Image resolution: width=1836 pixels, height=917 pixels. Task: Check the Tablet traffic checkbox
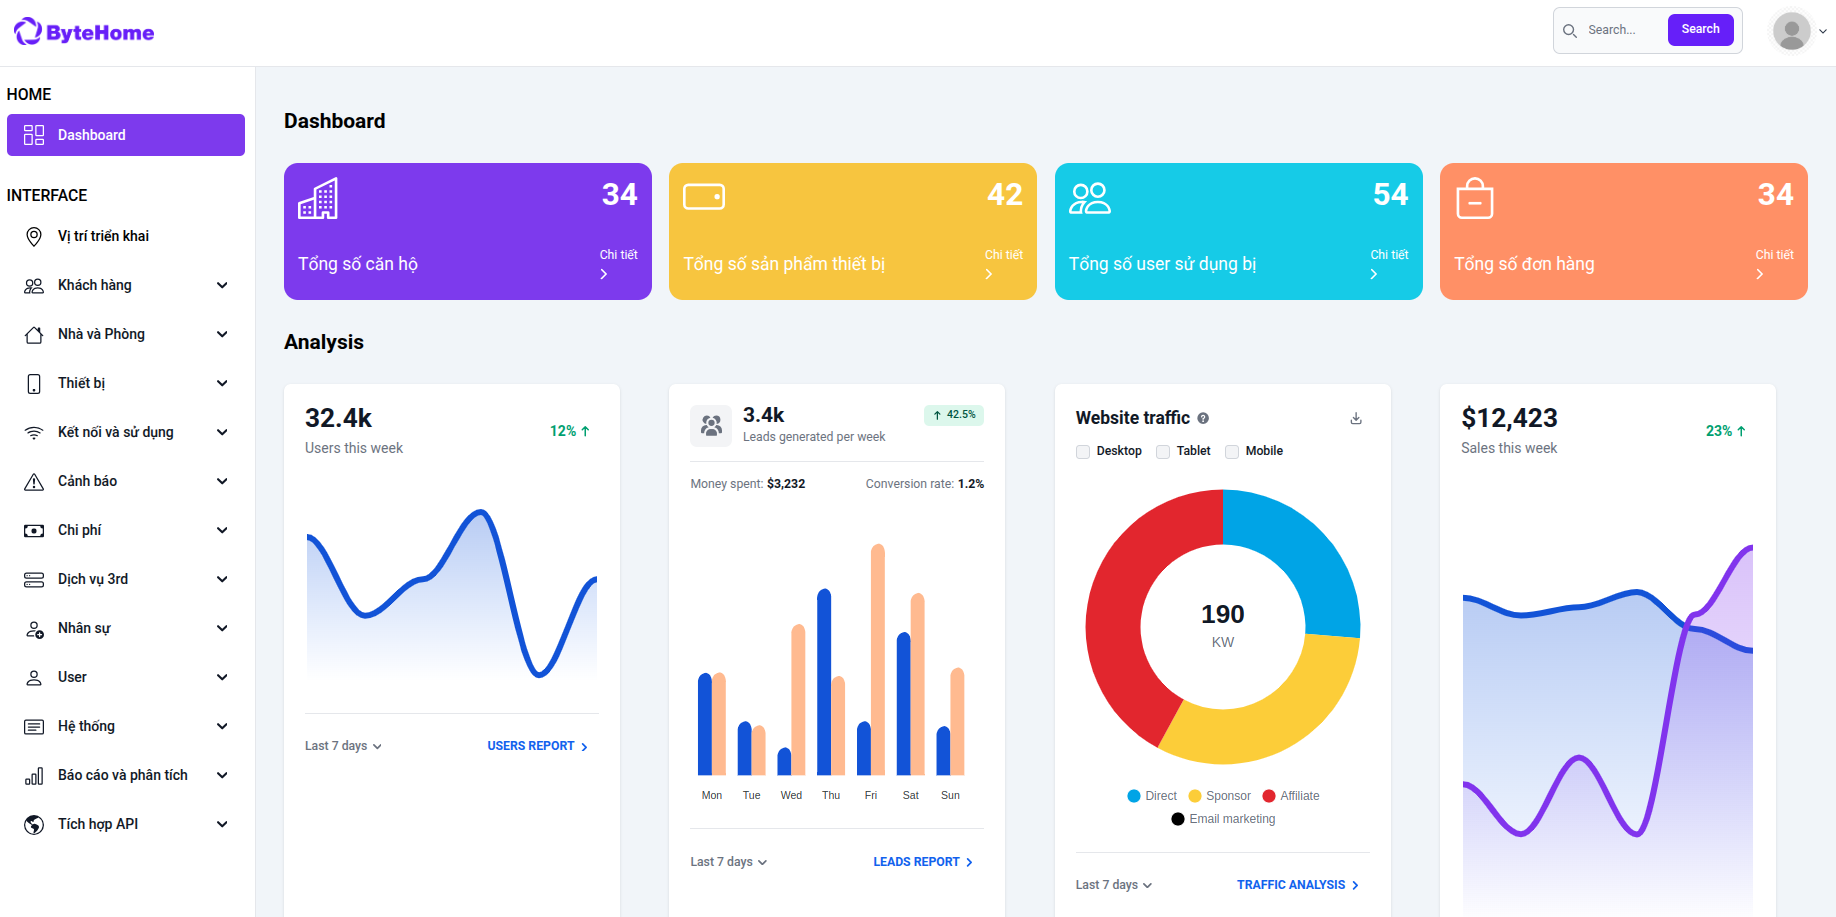1163,452
